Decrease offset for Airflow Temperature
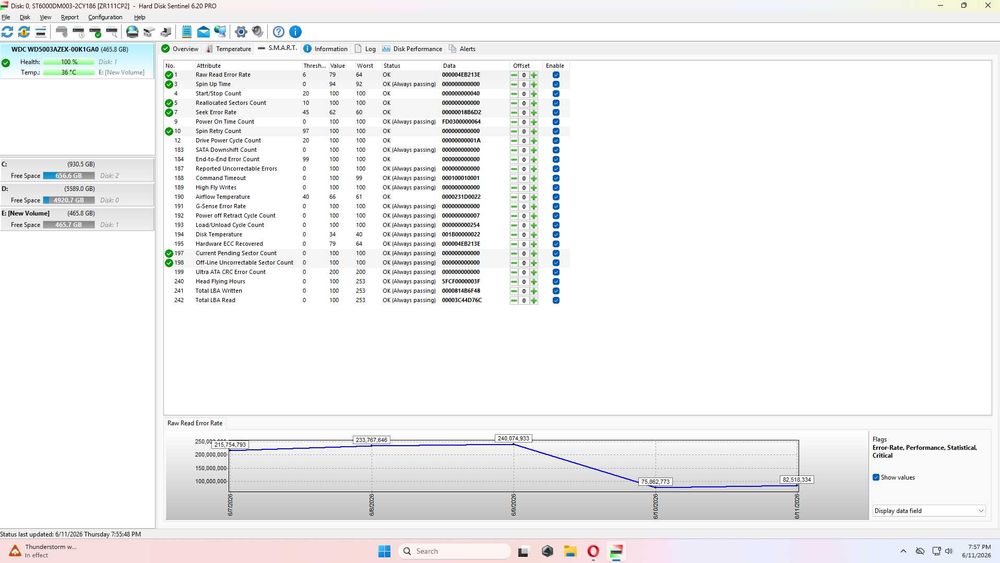The height and width of the screenshot is (563, 1000). (x=514, y=197)
